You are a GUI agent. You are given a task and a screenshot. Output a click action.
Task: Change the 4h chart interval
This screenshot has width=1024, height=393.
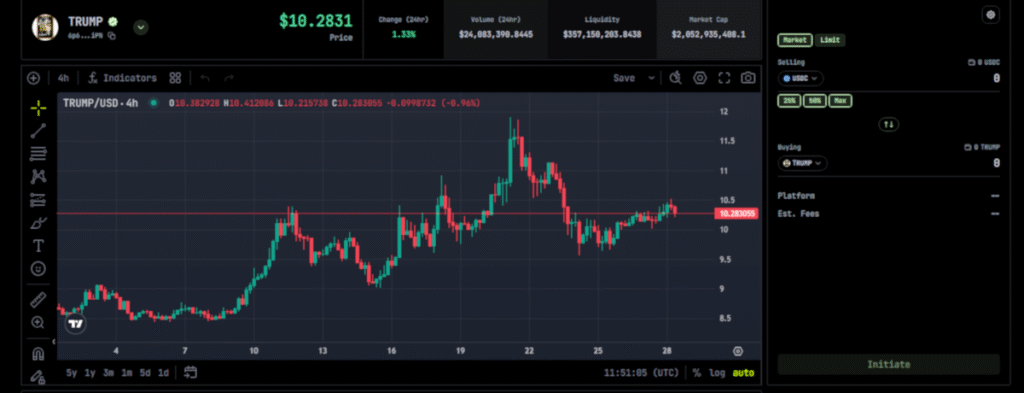point(63,78)
